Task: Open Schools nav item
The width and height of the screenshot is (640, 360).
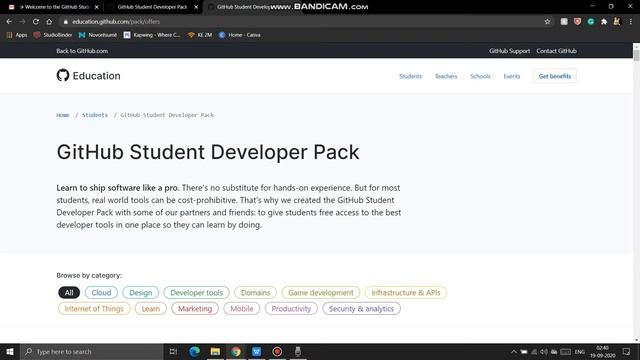Action: coord(480,76)
